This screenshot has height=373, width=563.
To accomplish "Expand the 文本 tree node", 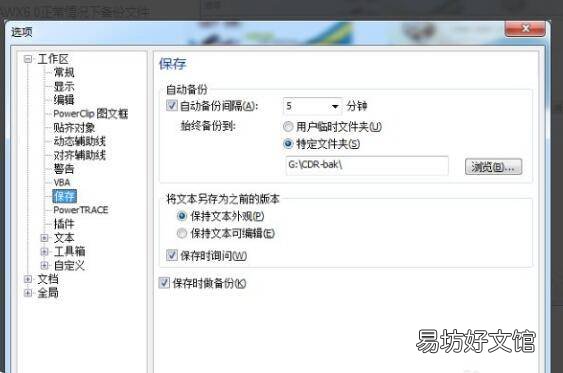I will [x=44, y=238].
